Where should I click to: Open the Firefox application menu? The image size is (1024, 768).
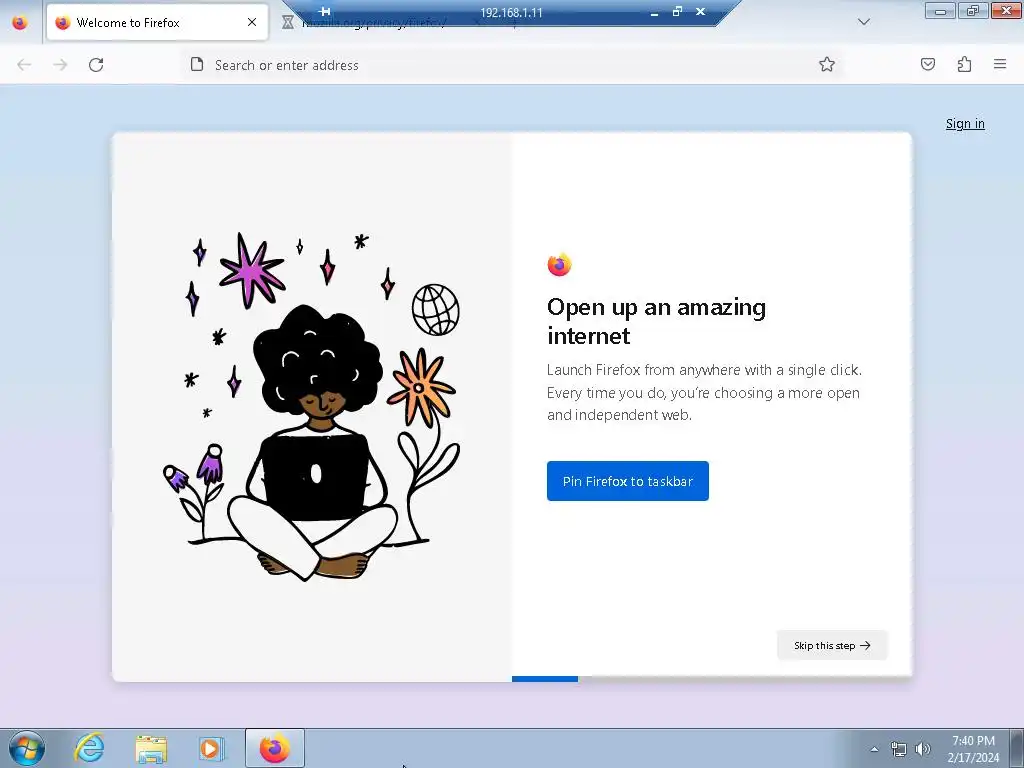click(x=1000, y=64)
